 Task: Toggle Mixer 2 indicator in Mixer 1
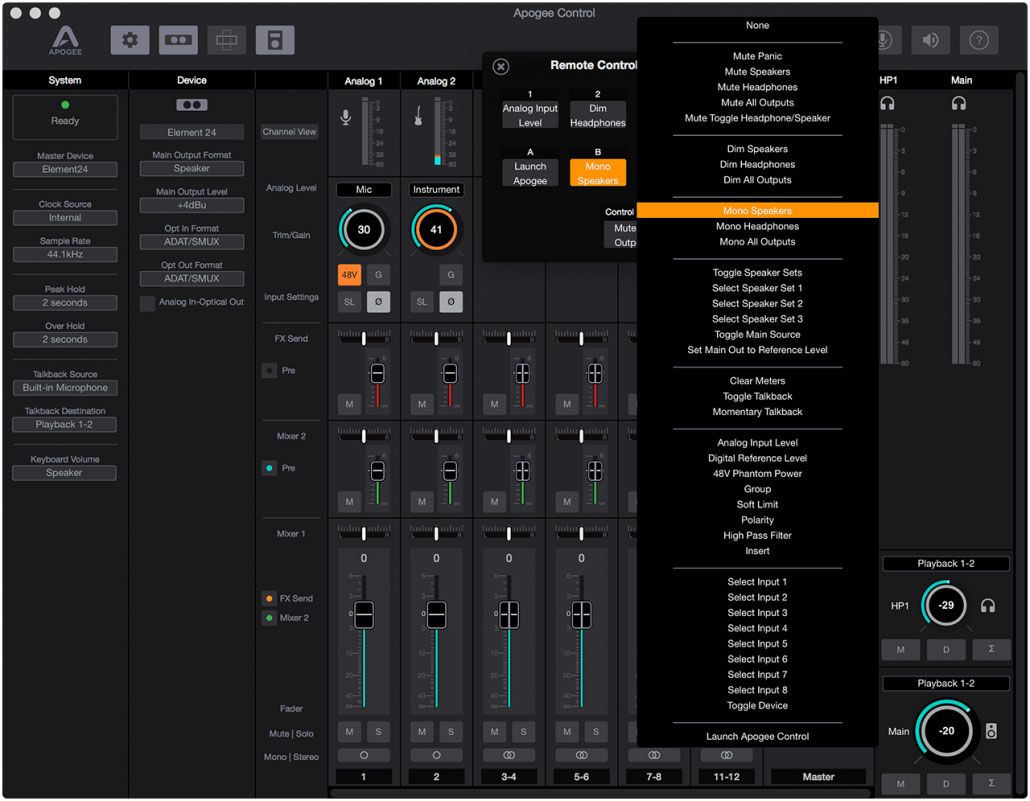click(269, 618)
